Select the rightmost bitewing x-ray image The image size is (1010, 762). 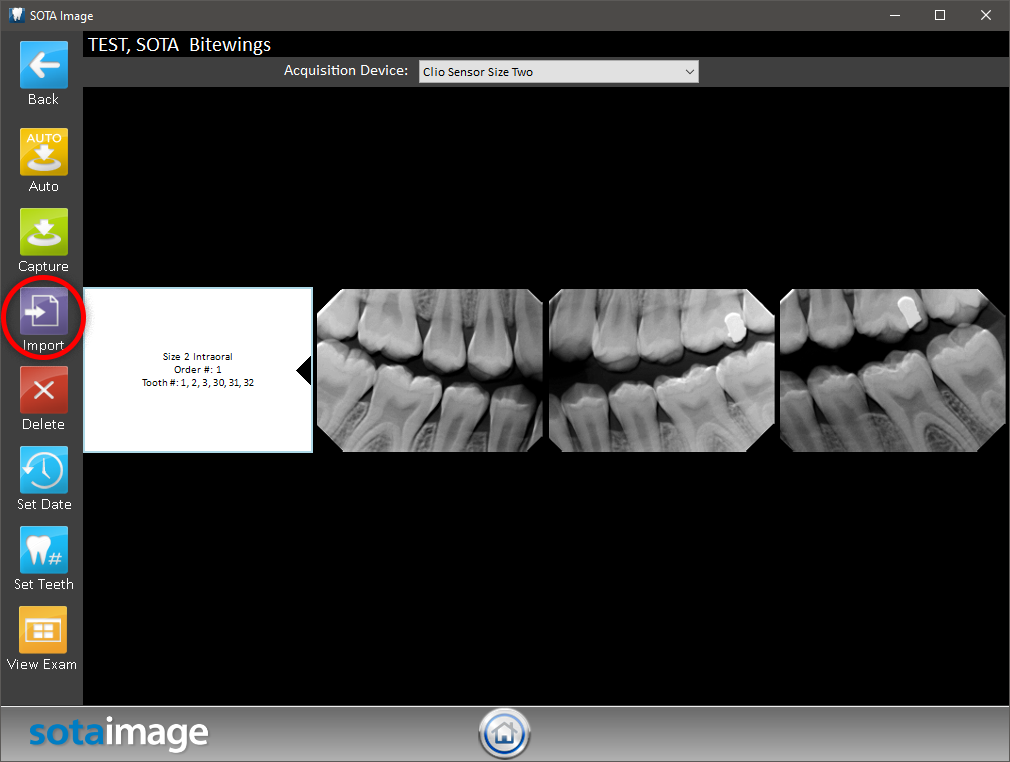click(892, 370)
